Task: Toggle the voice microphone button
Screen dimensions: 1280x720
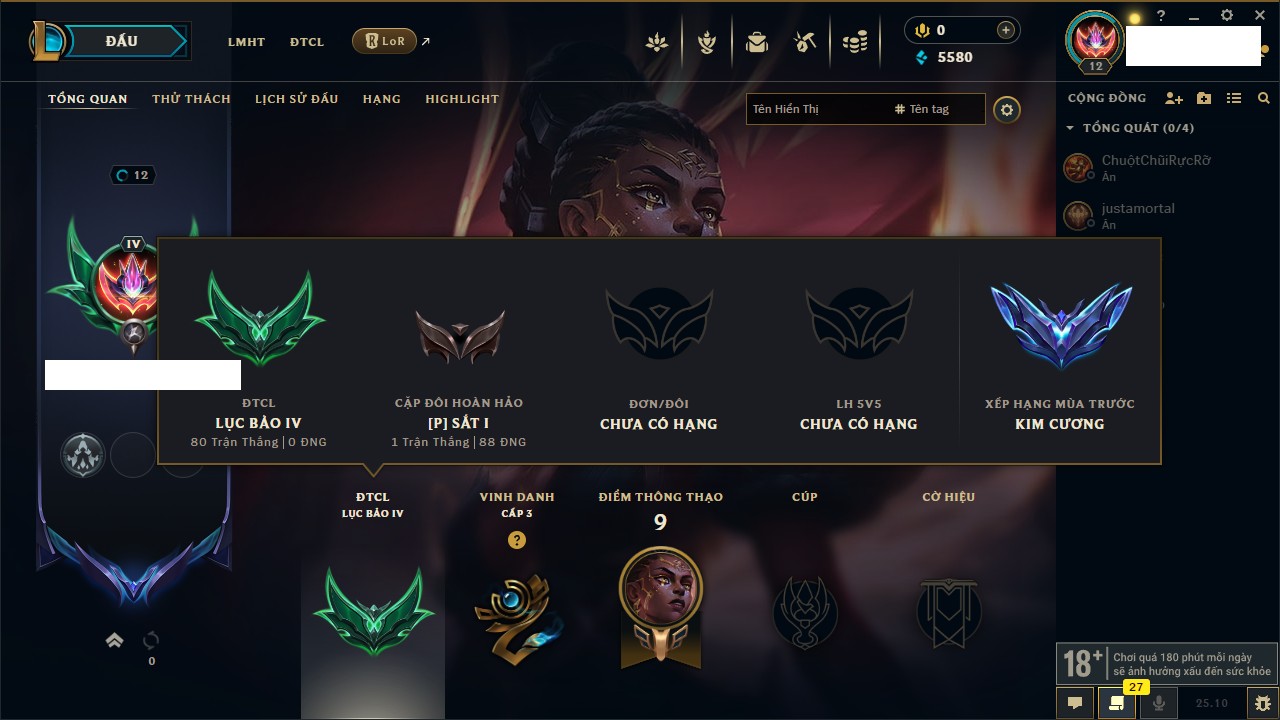Action: click(1159, 703)
